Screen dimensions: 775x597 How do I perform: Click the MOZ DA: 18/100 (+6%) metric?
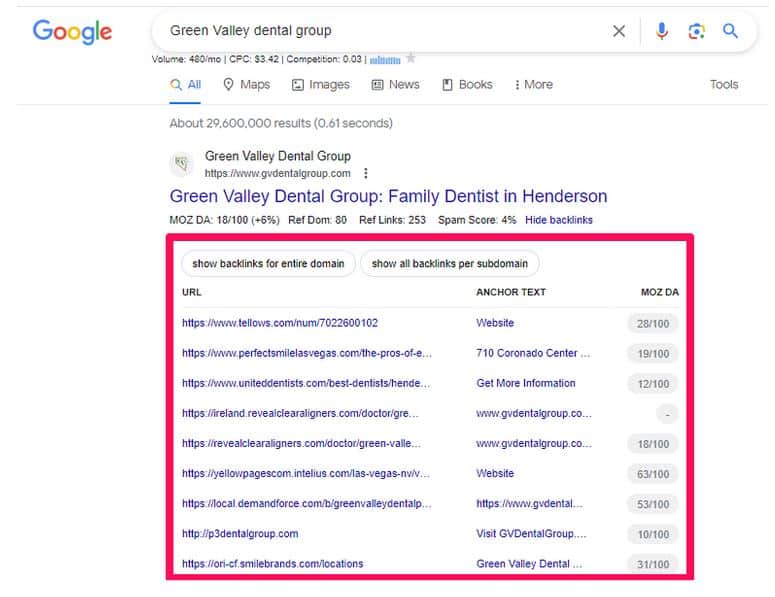[x=224, y=220]
